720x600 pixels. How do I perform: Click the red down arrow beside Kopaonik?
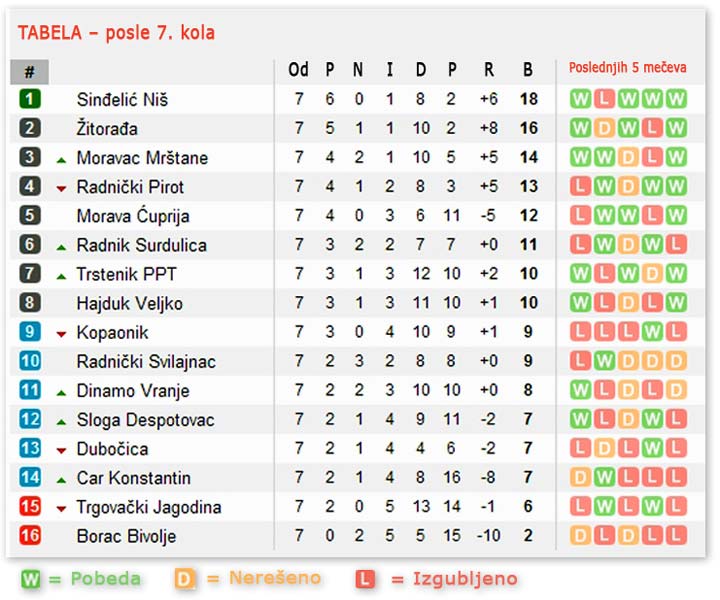61,333
